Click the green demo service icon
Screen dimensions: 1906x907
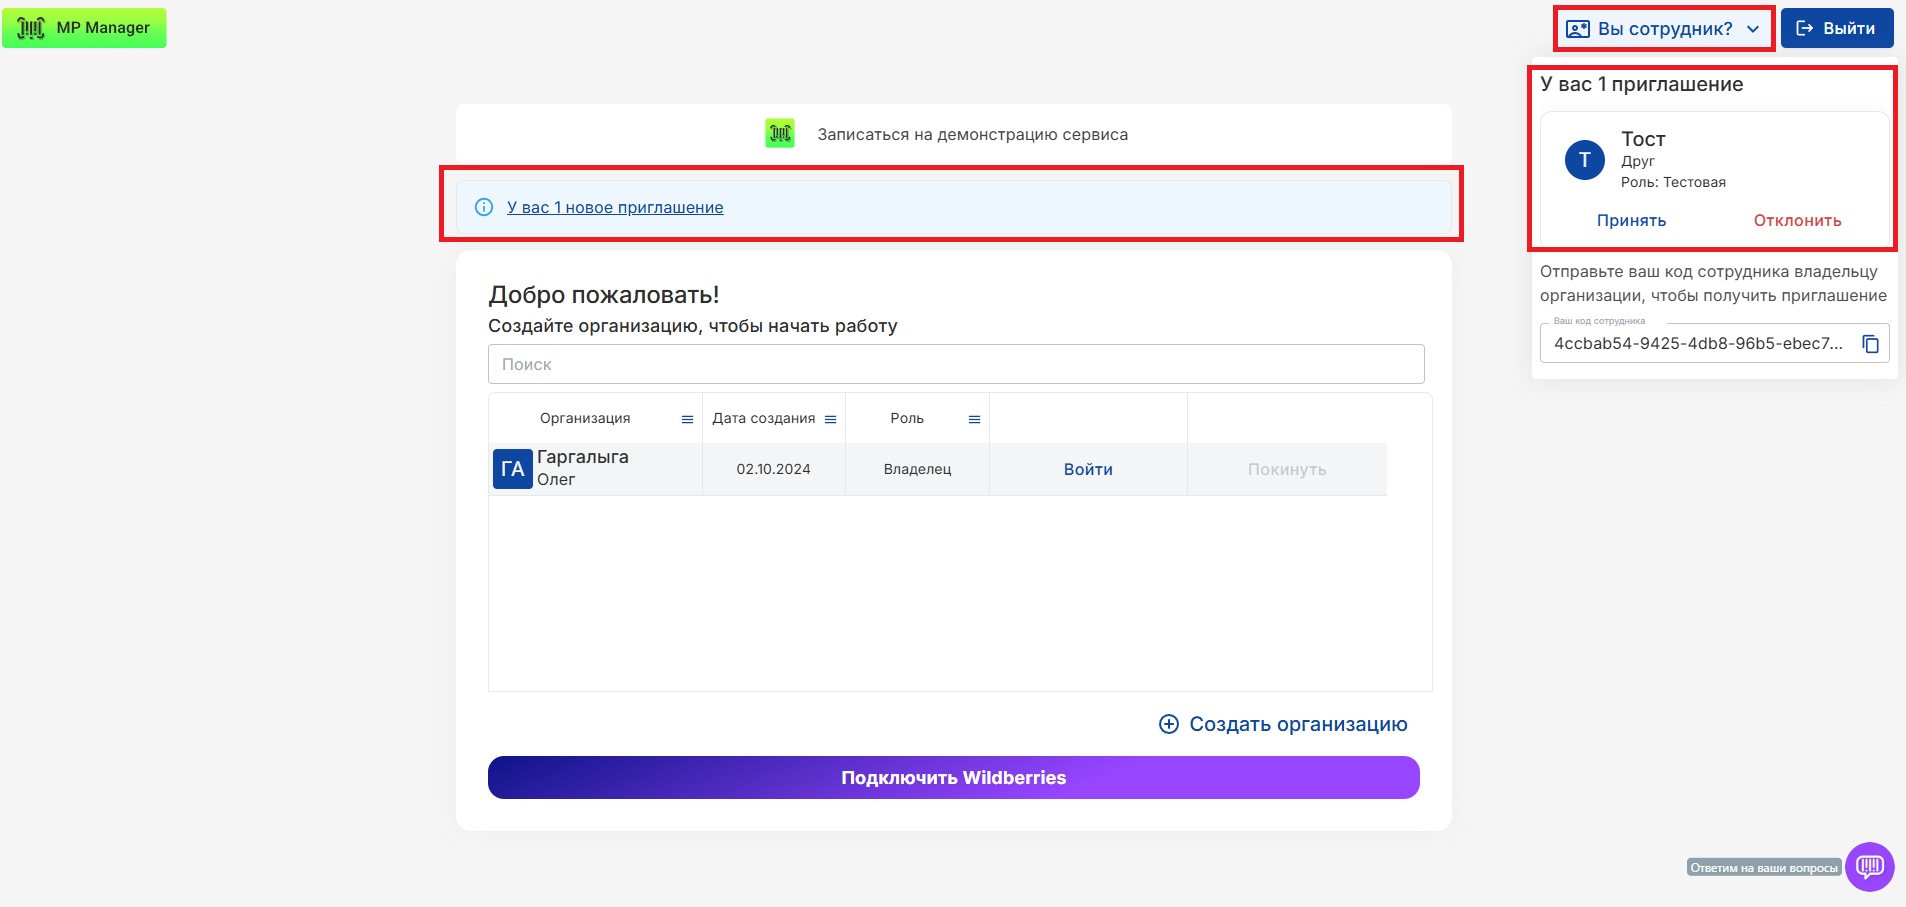[780, 133]
